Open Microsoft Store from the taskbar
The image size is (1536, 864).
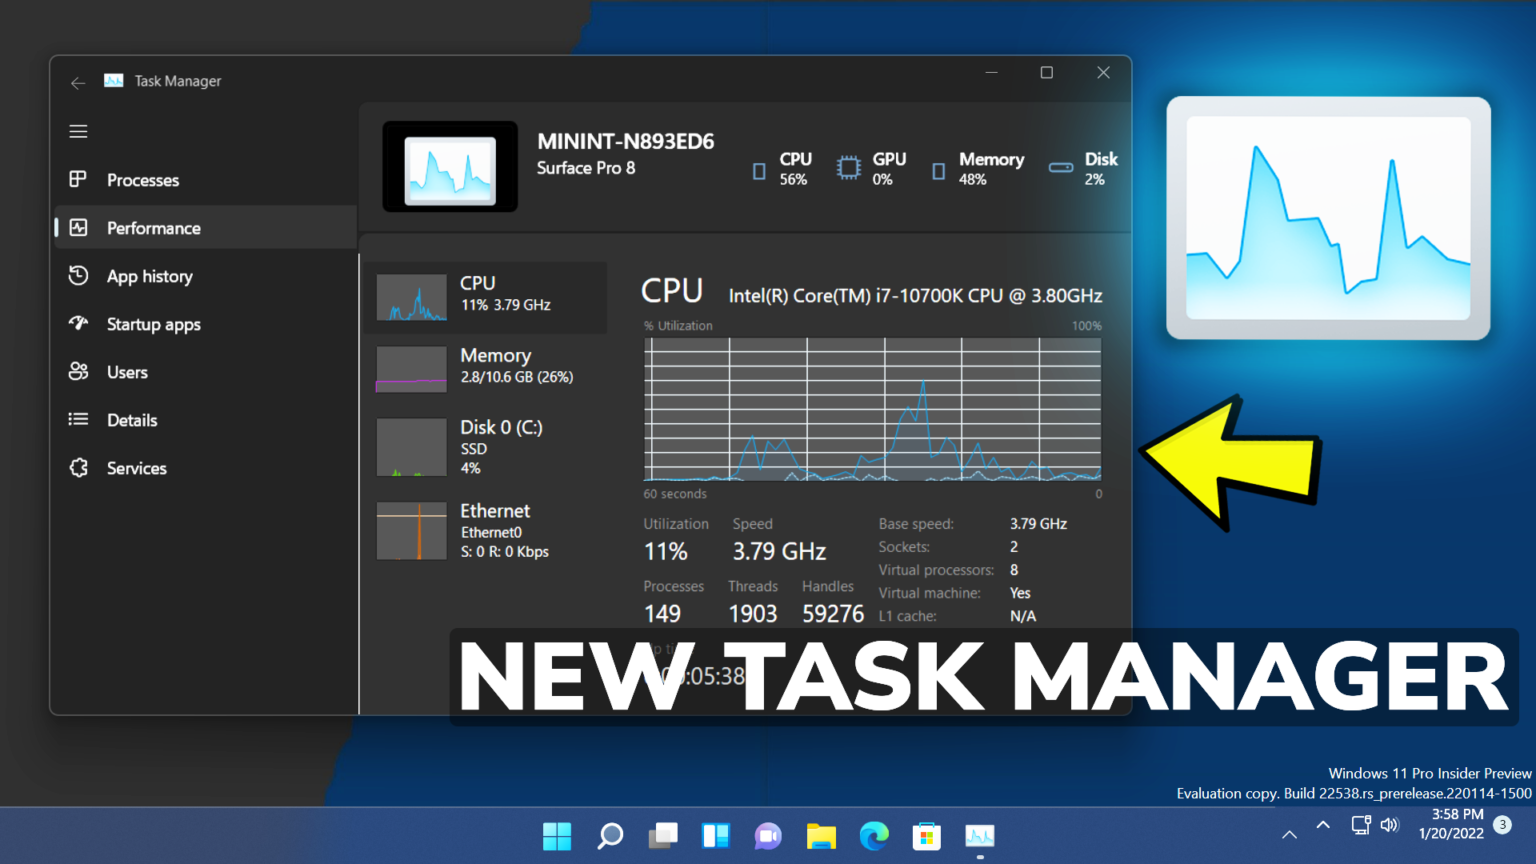(926, 836)
